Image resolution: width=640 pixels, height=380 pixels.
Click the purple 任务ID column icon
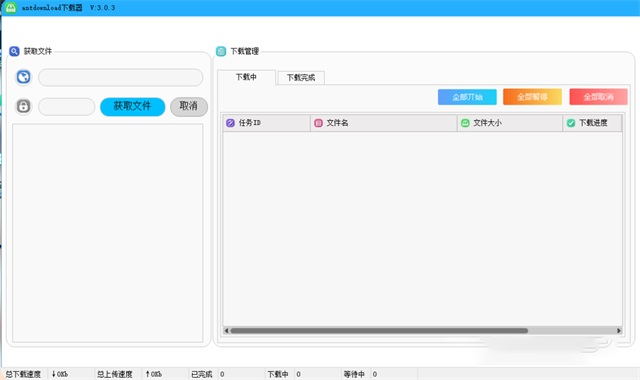click(230, 123)
